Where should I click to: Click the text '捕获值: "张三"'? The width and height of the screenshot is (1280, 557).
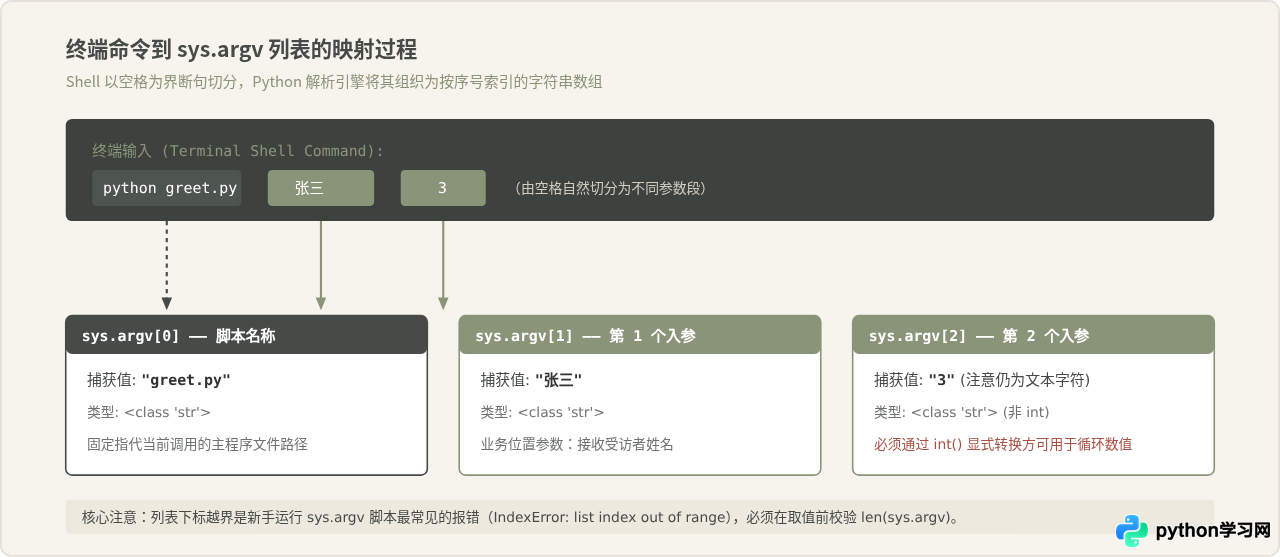coord(531,380)
